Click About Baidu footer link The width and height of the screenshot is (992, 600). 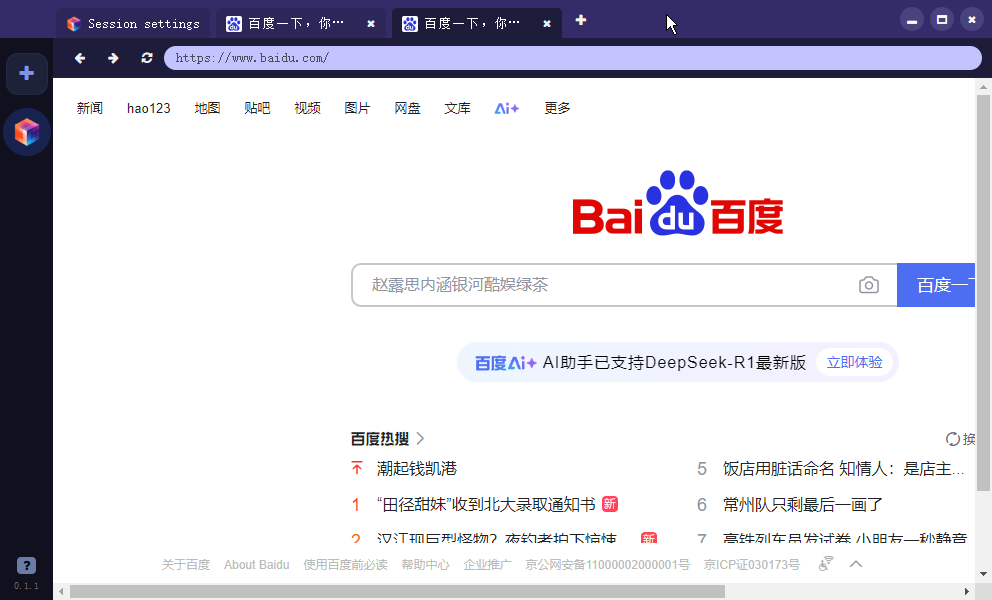pyautogui.click(x=256, y=565)
